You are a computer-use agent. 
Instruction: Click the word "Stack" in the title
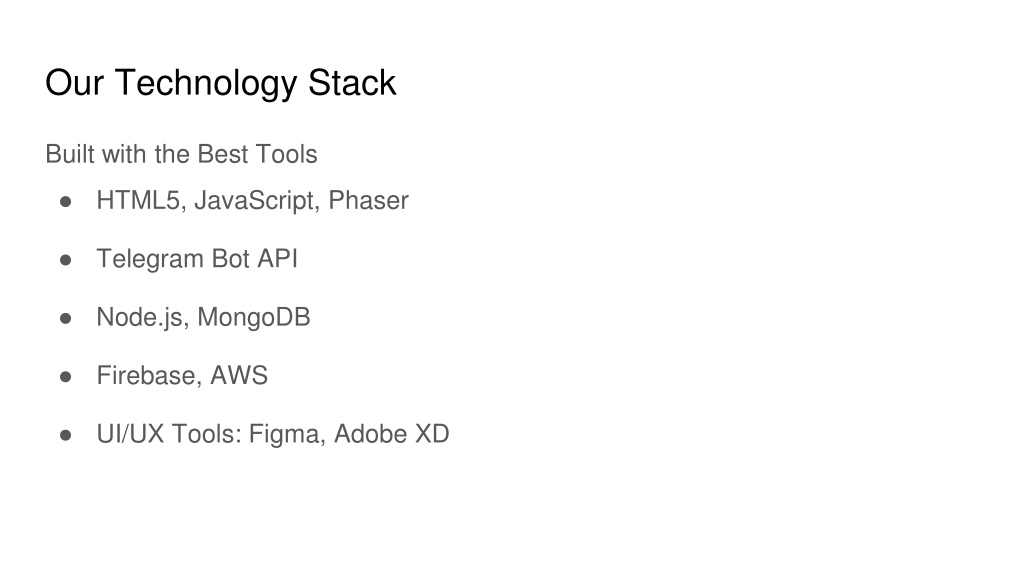(352, 83)
